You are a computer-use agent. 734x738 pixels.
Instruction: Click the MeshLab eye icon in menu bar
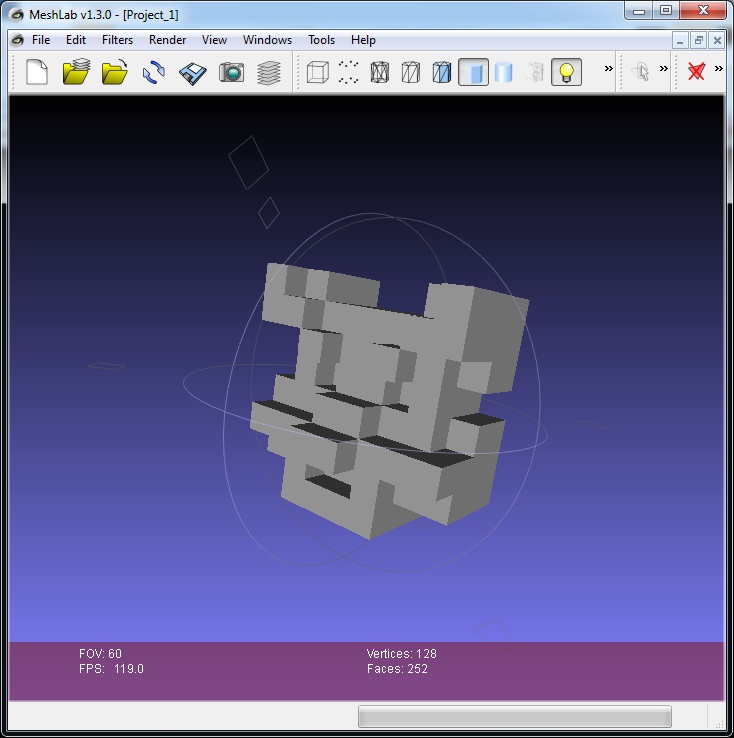(x=17, y=40)
